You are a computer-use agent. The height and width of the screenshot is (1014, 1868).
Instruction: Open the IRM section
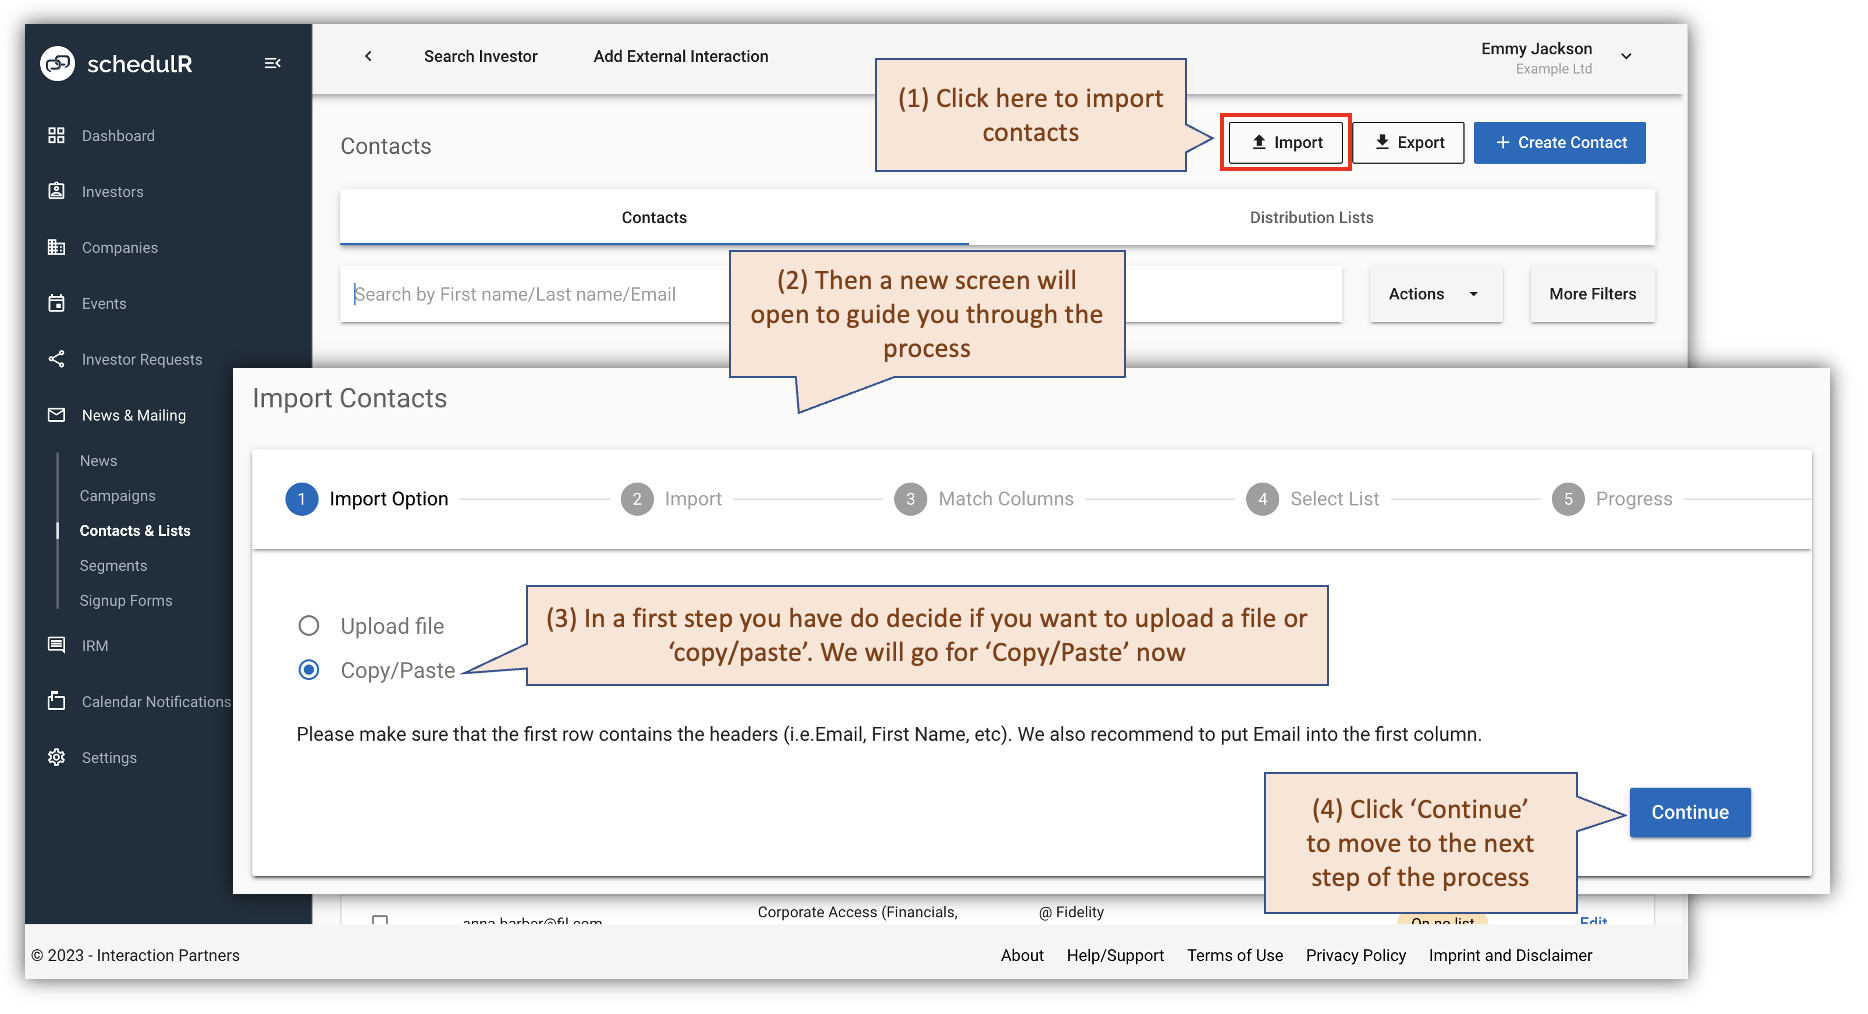[94, 645]
